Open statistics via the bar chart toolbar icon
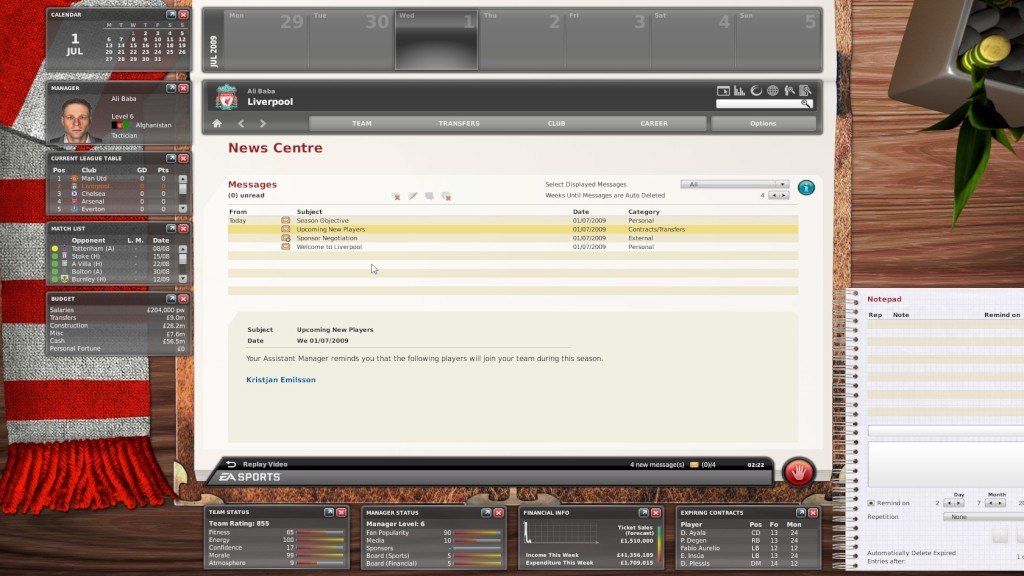The image size is (1024, 576). point(739,91)
